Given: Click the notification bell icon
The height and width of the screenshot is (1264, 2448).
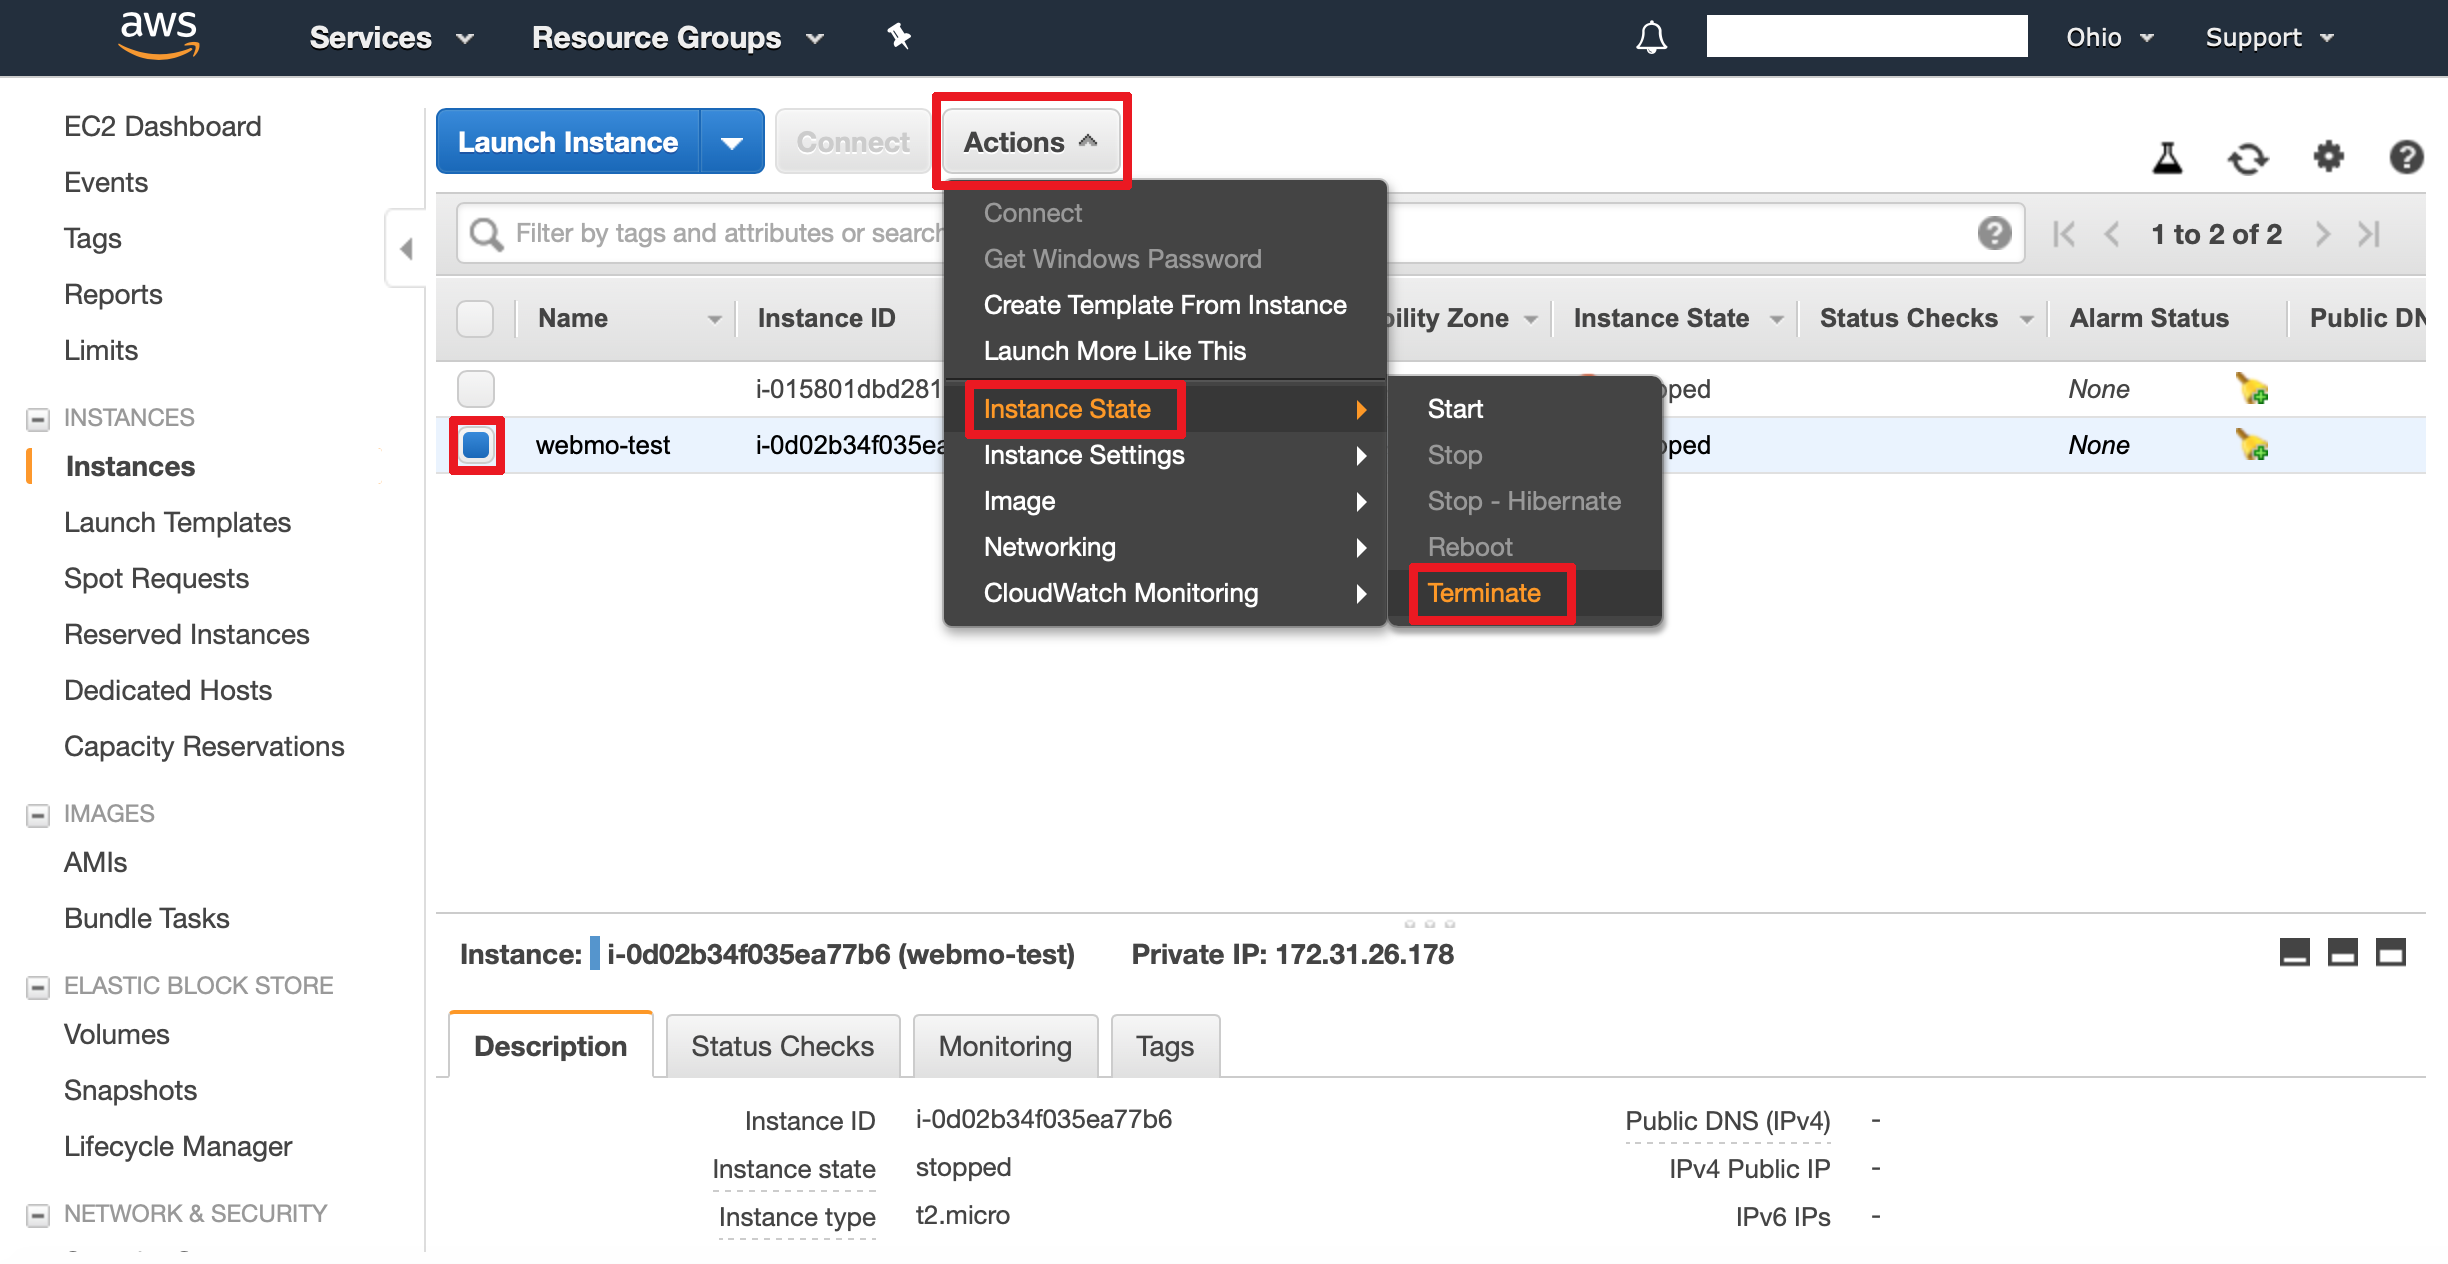Looking at the screenshot, I should coord(1651,38).
